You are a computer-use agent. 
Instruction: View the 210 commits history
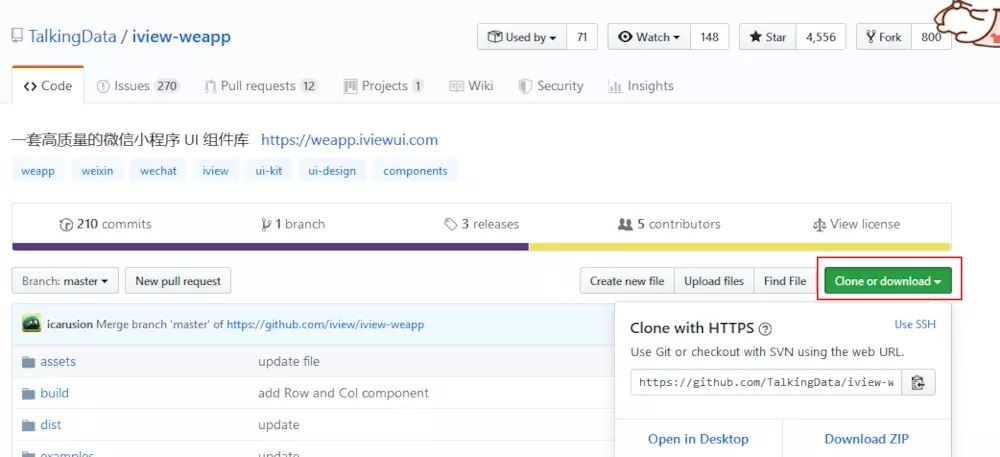(x=105, y=224)
